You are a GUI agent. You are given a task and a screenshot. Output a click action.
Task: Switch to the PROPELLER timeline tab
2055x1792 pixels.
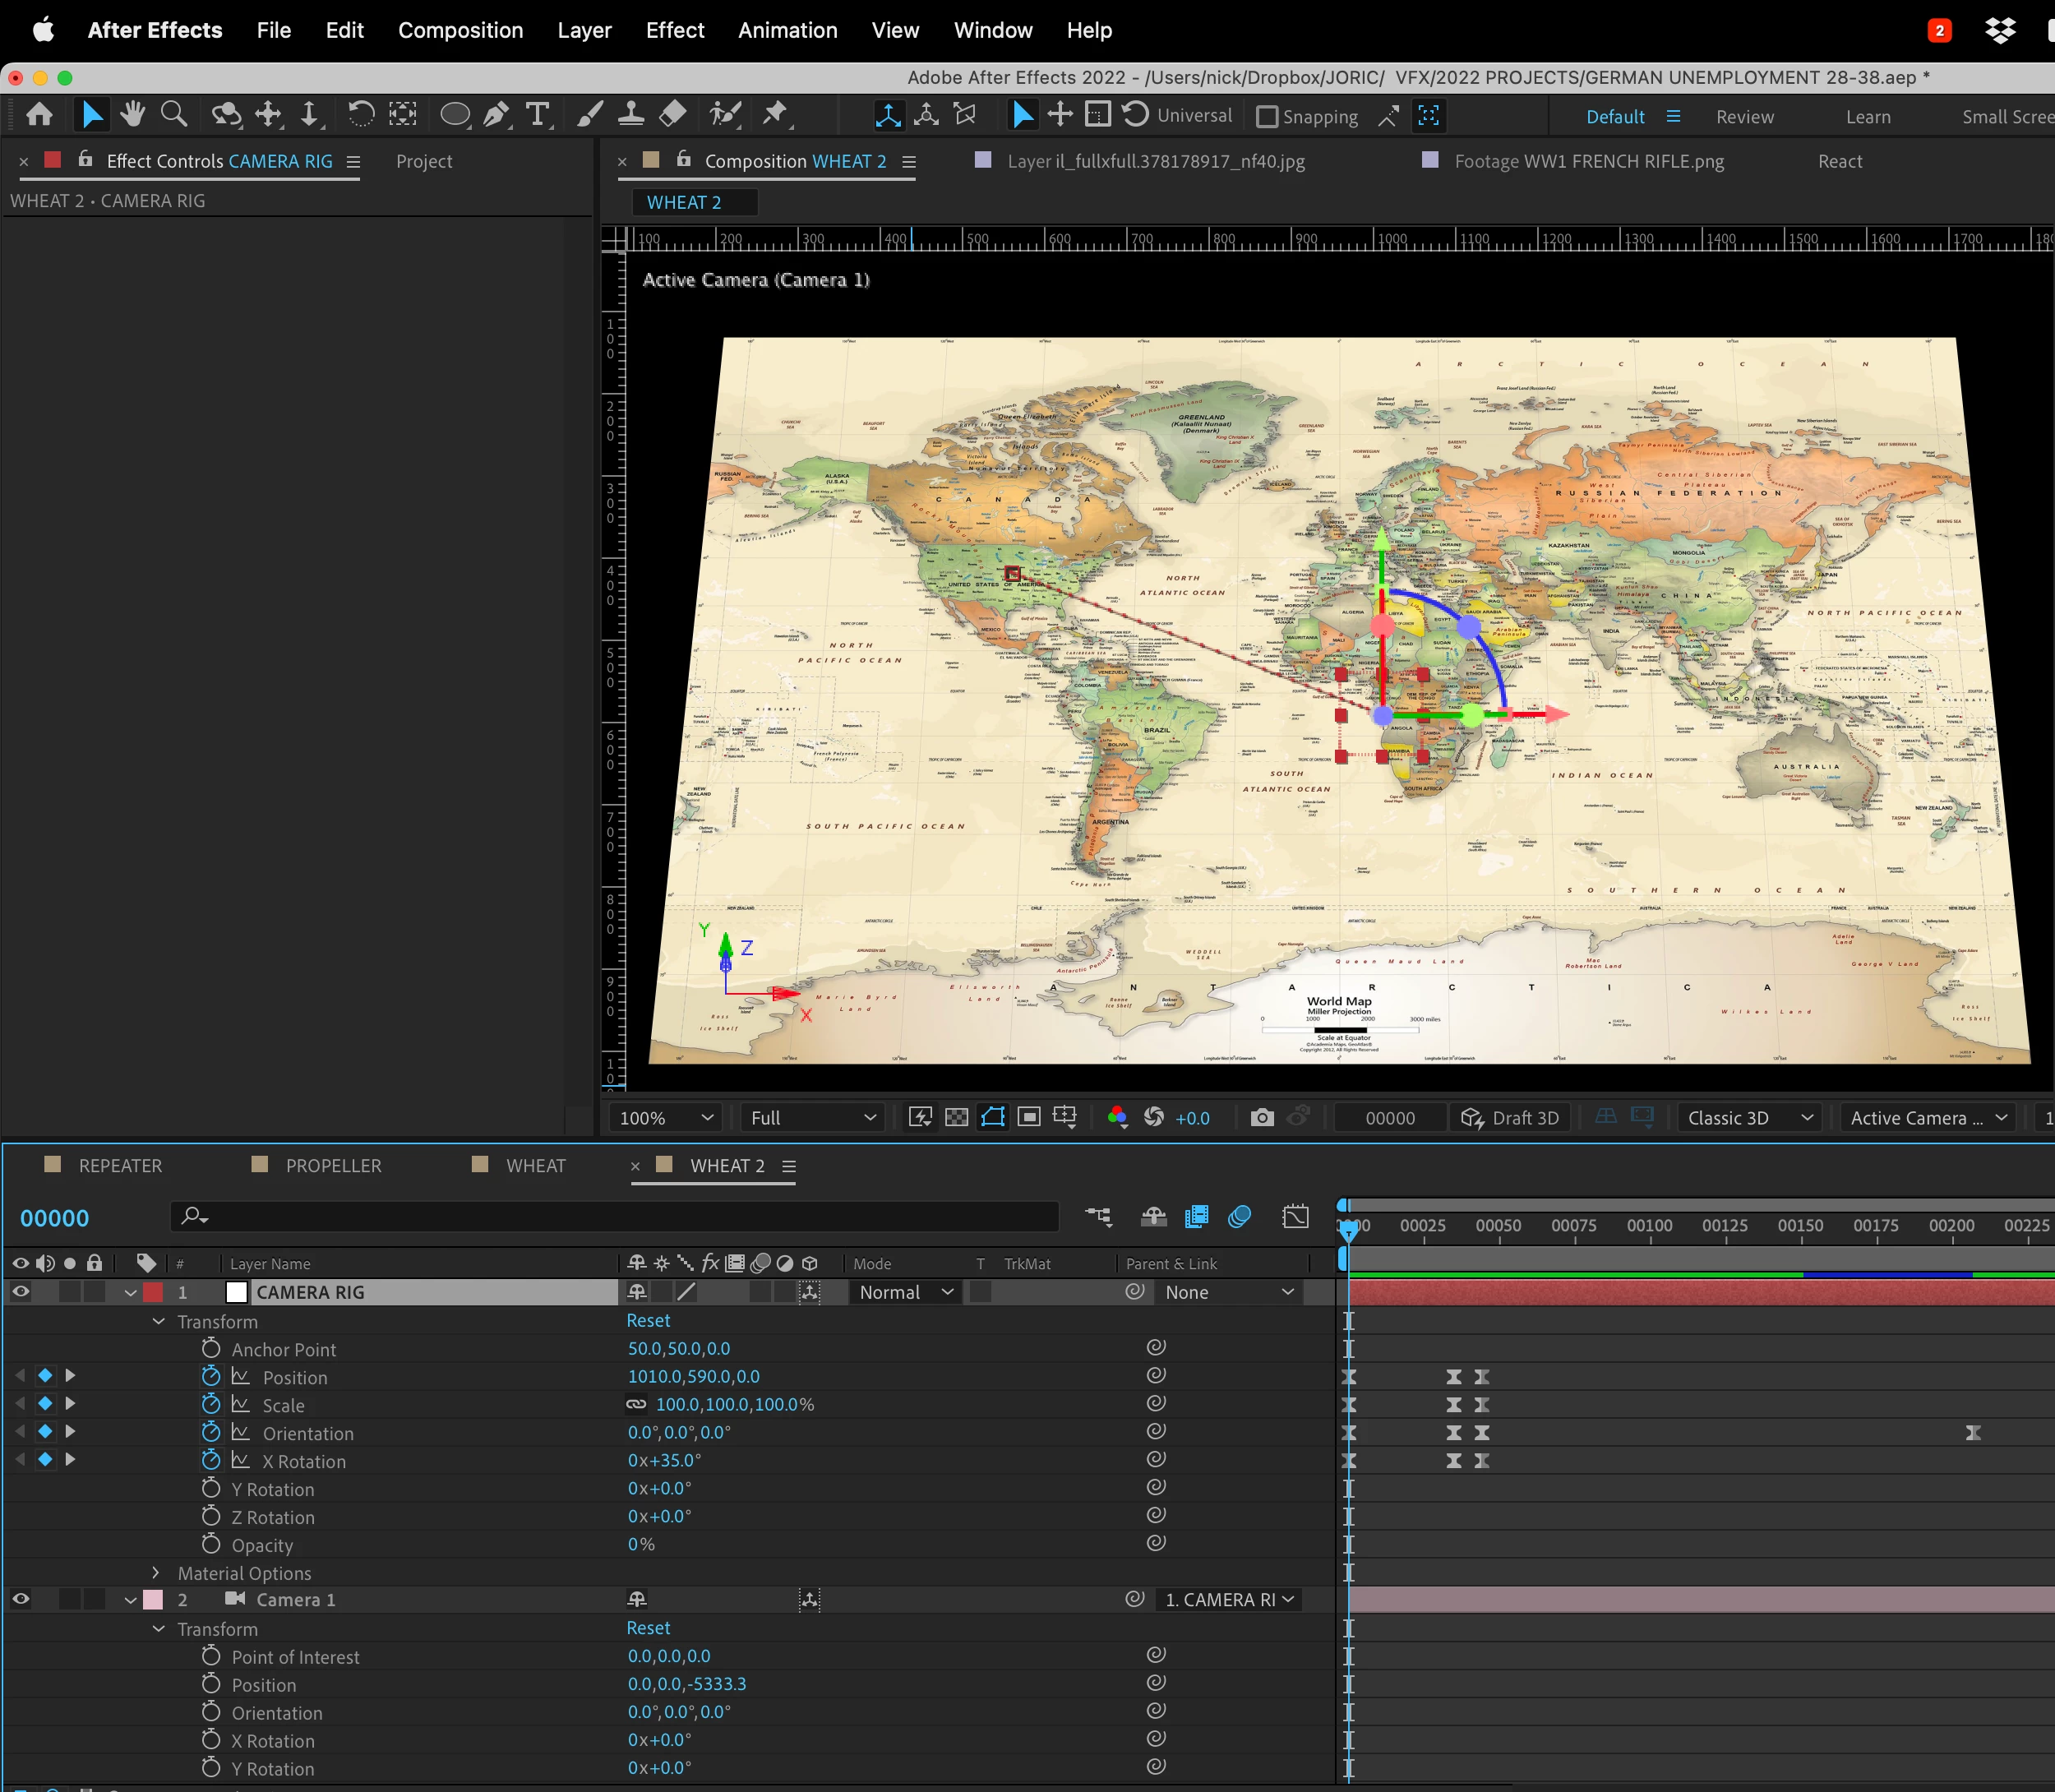pyautogui.click(x=333, y=1165)
